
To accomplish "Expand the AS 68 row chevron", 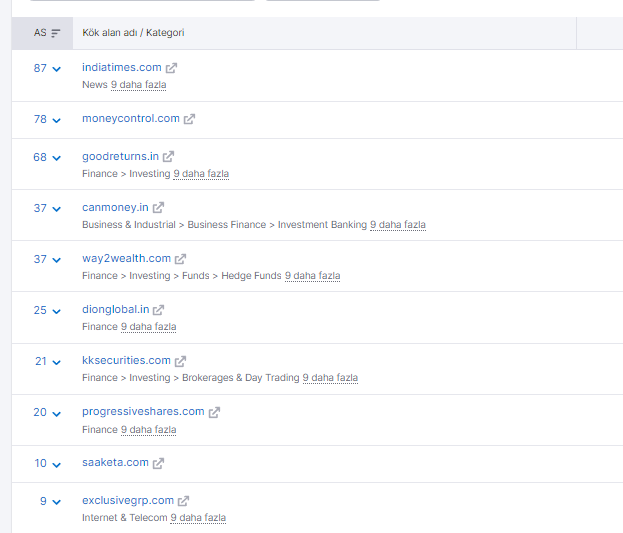I will coord(56,158).
